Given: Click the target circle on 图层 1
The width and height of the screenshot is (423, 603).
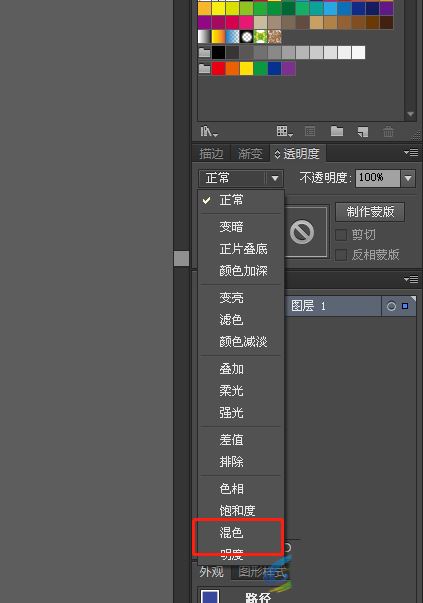Looking at the screenshot, I should [391, 306].
